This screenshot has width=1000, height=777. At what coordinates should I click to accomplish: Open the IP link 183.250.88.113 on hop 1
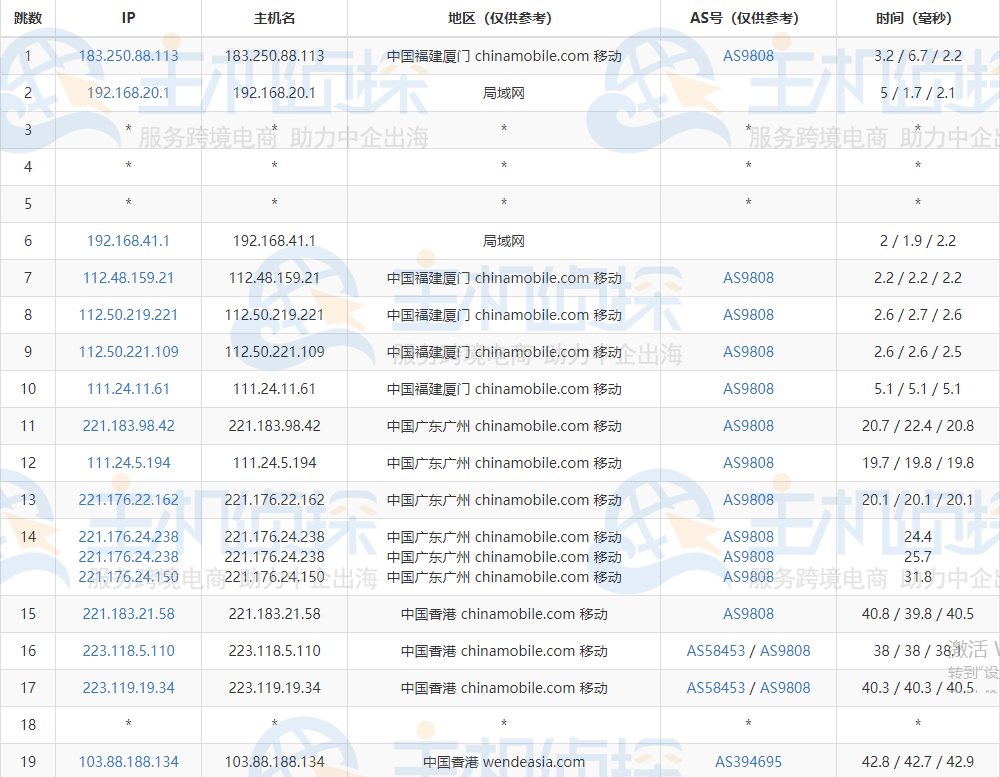(128, 56)
